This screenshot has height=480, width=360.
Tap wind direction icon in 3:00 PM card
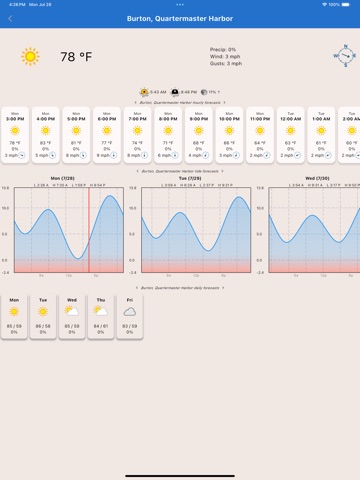click(x=22, y=155)
